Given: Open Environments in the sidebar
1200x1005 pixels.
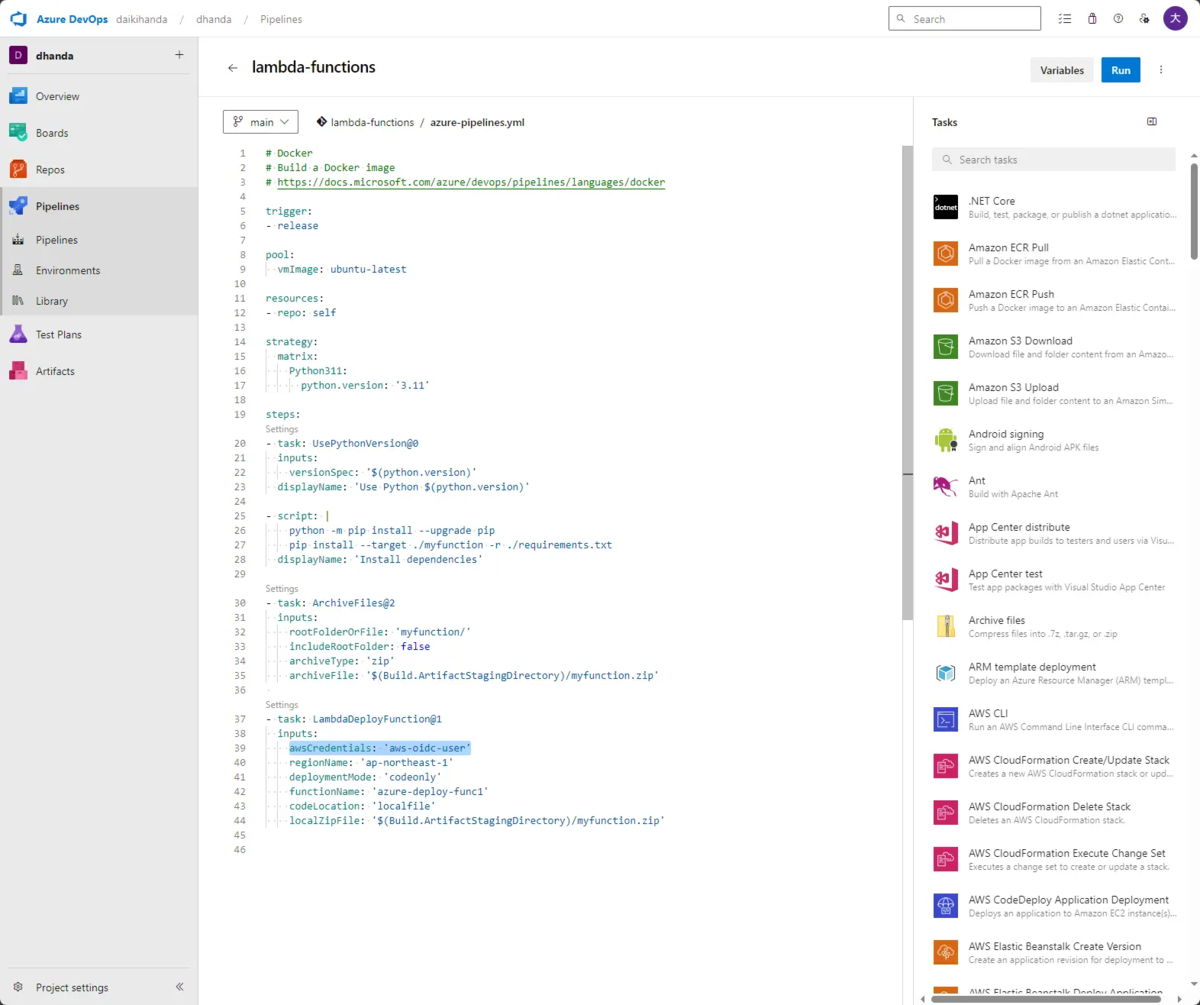Looking at the screenshot, I should pyautogui.click(x=99, y=270).
